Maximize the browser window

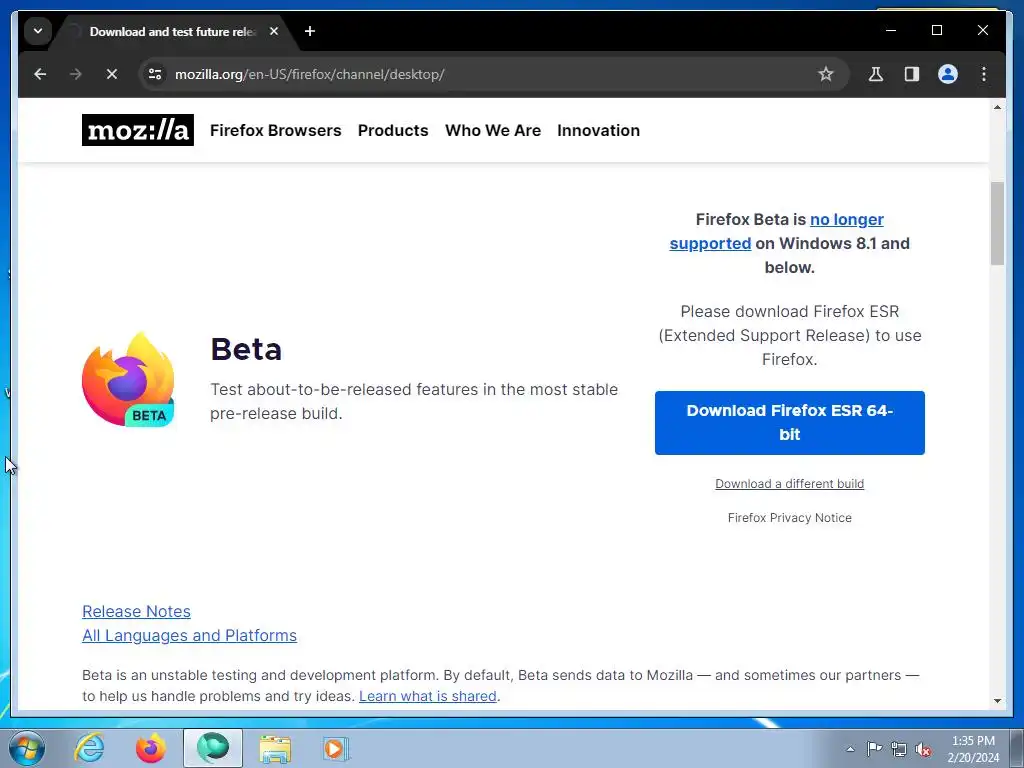click(x=936, y=30)
